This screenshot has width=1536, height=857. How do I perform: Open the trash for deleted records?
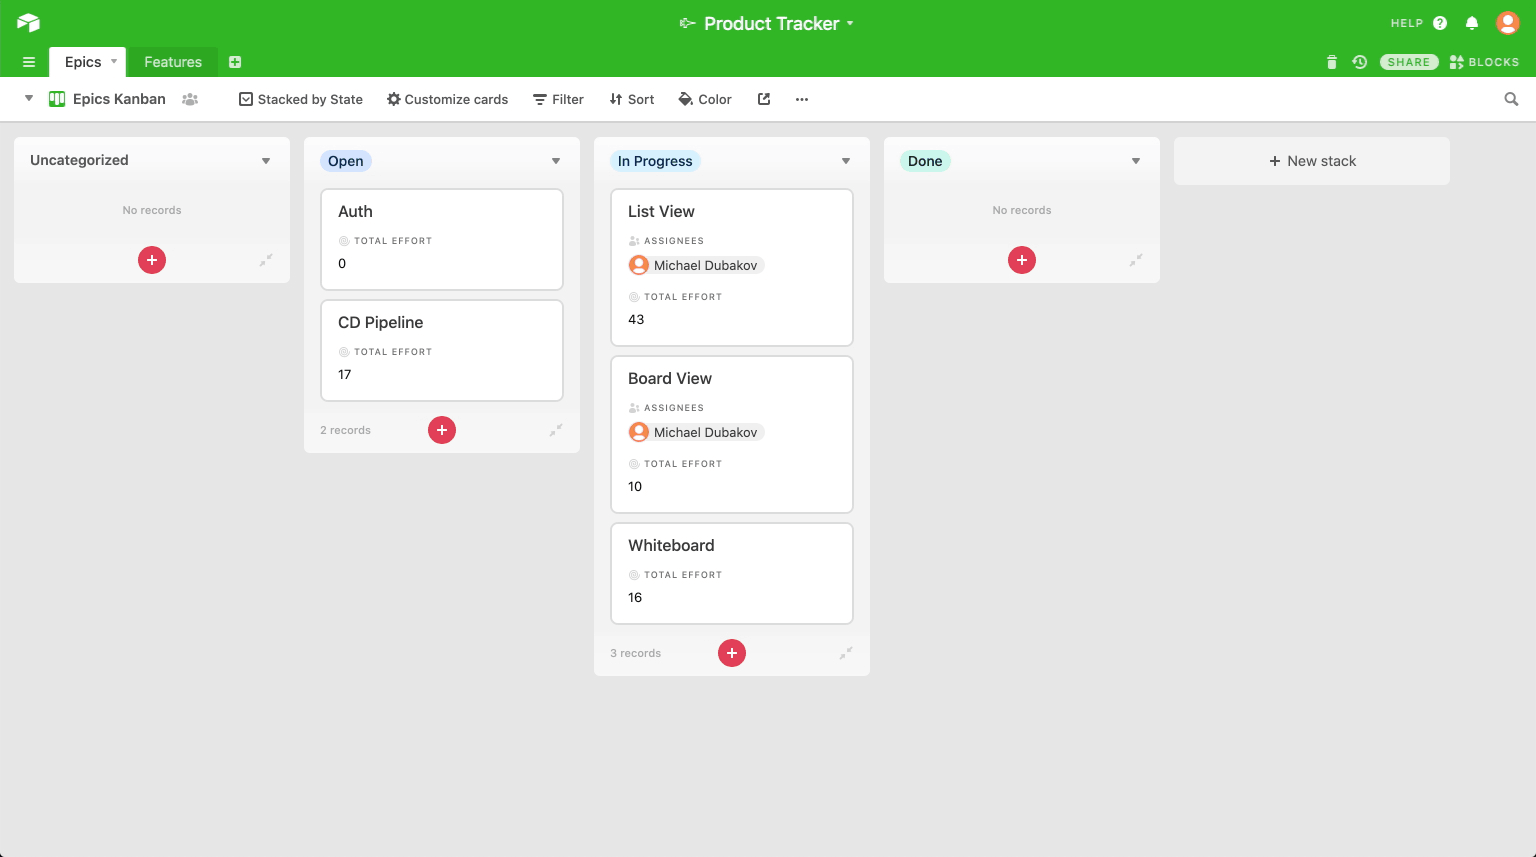[x=1331, y=62]
